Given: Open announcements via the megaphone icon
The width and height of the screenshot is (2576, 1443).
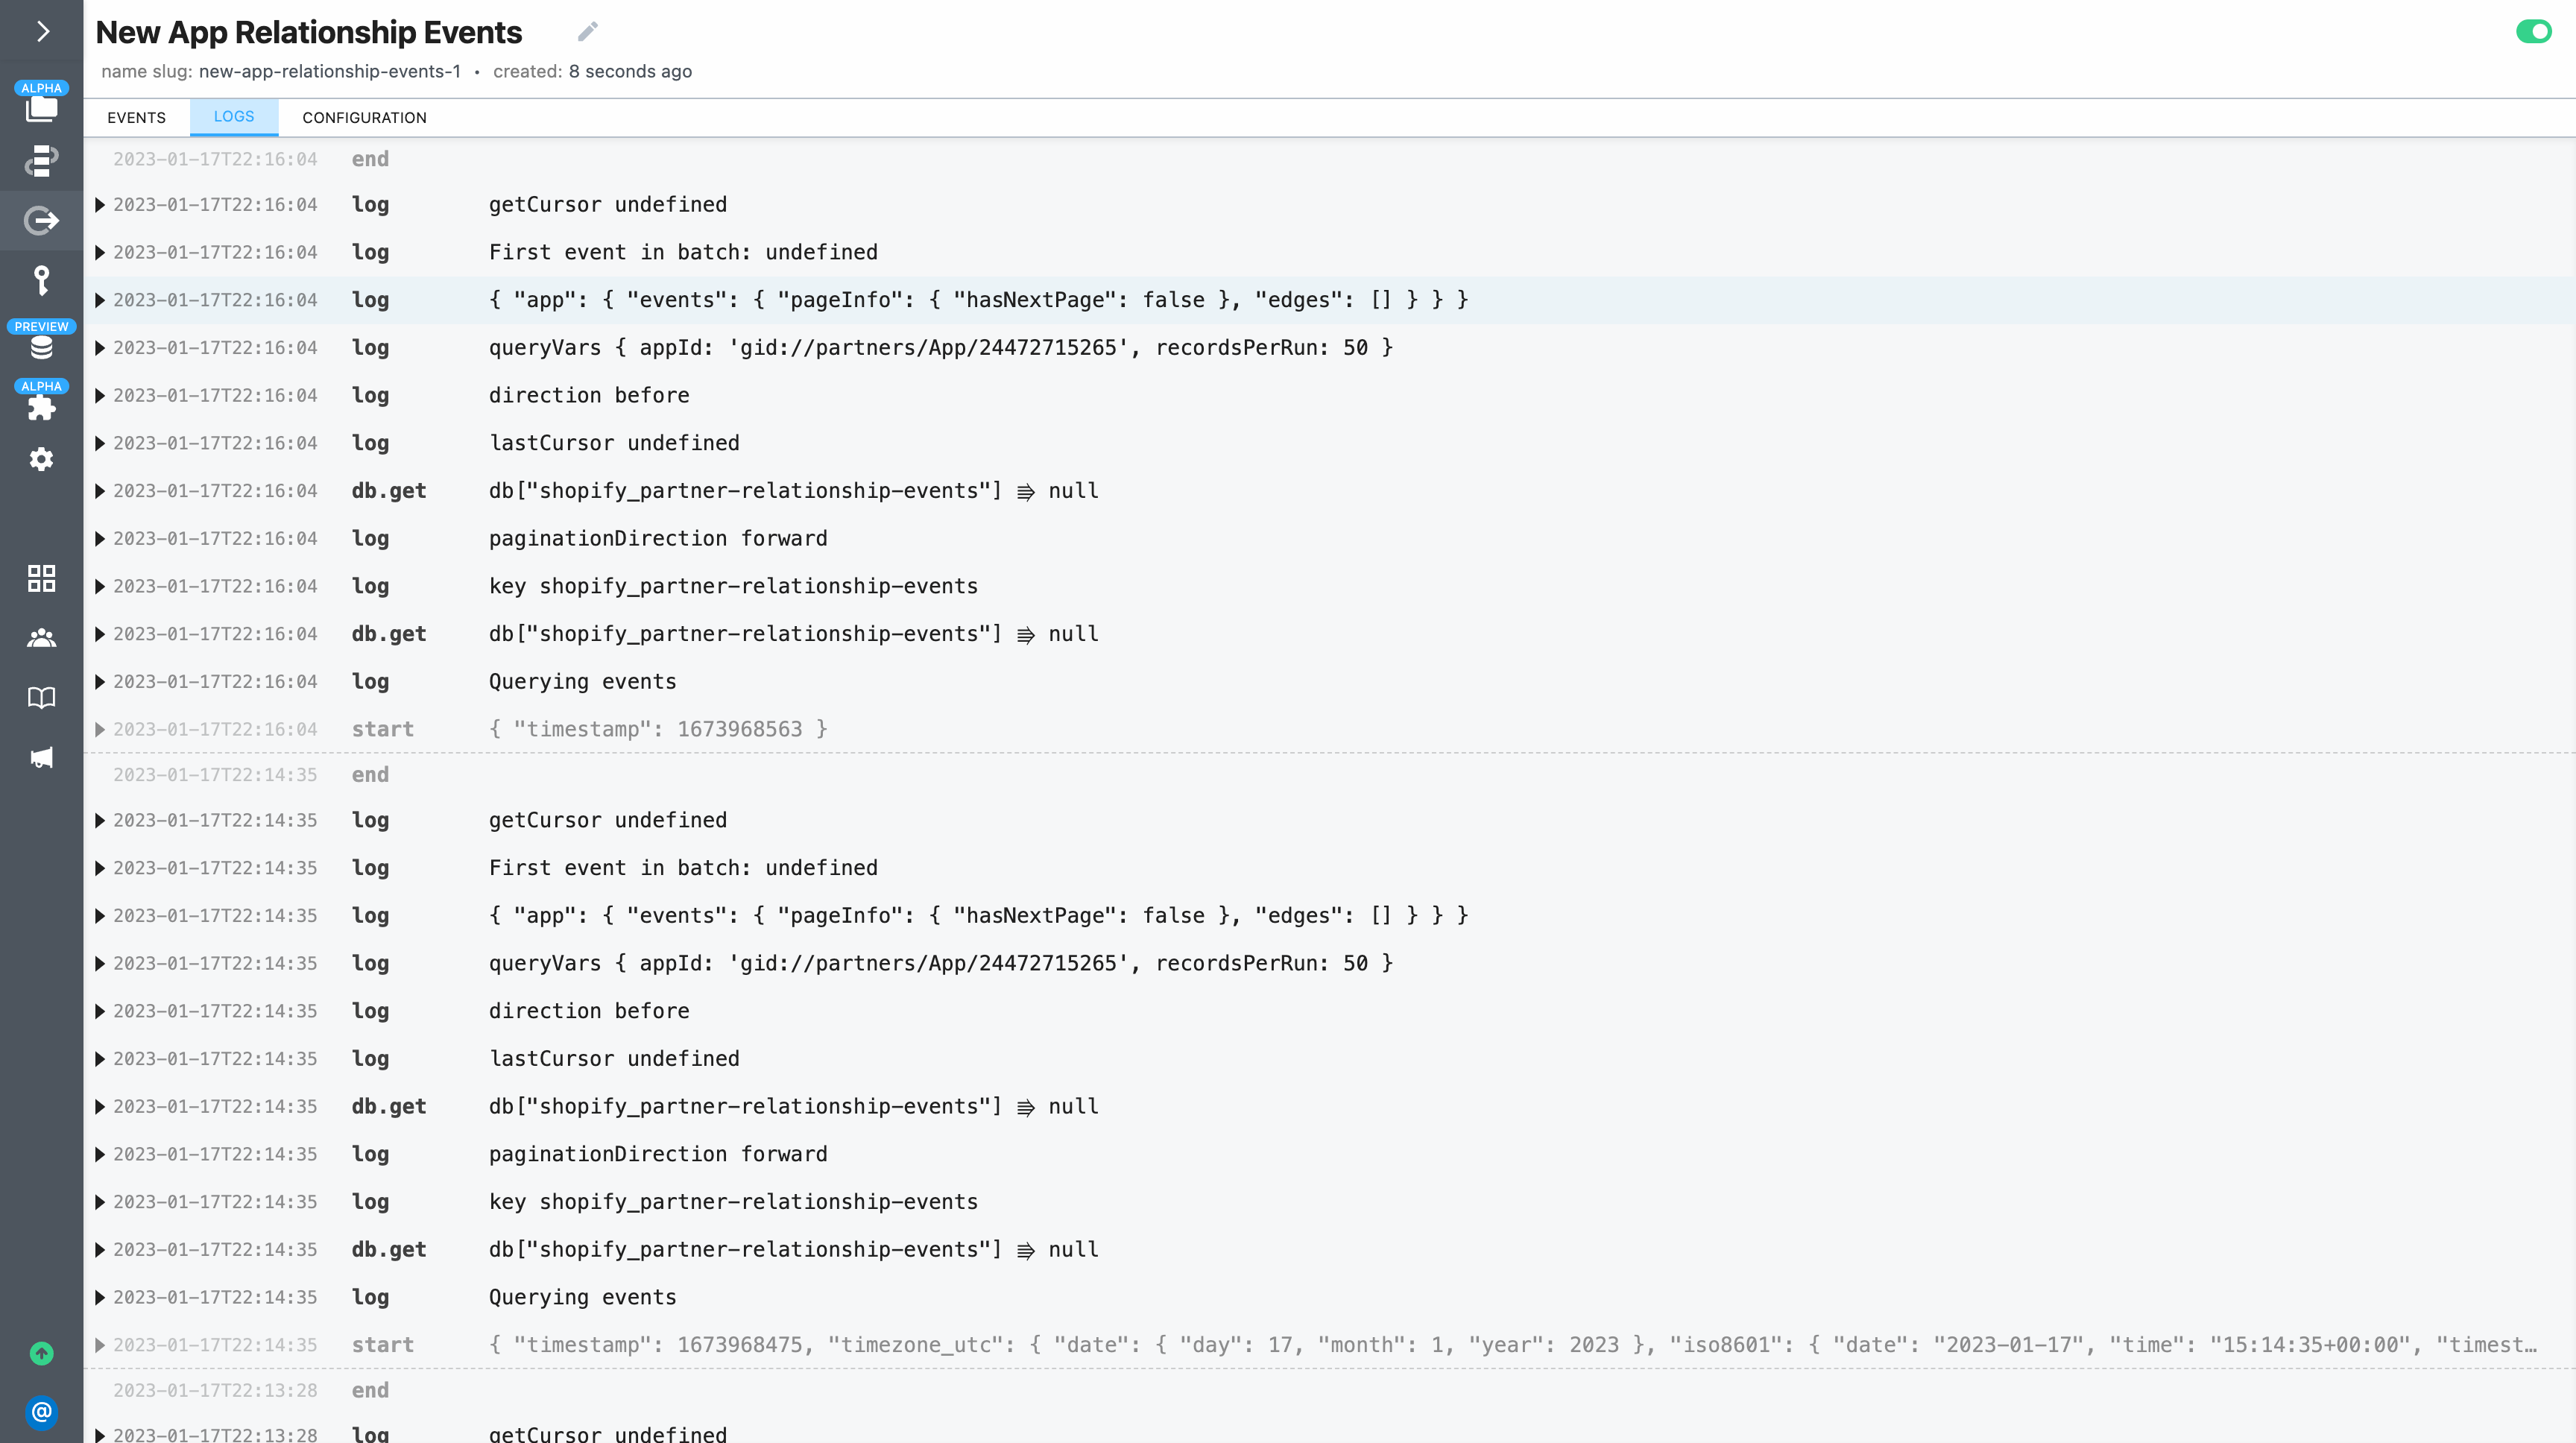Looking at the screenshot, I should tap(41, 757).
